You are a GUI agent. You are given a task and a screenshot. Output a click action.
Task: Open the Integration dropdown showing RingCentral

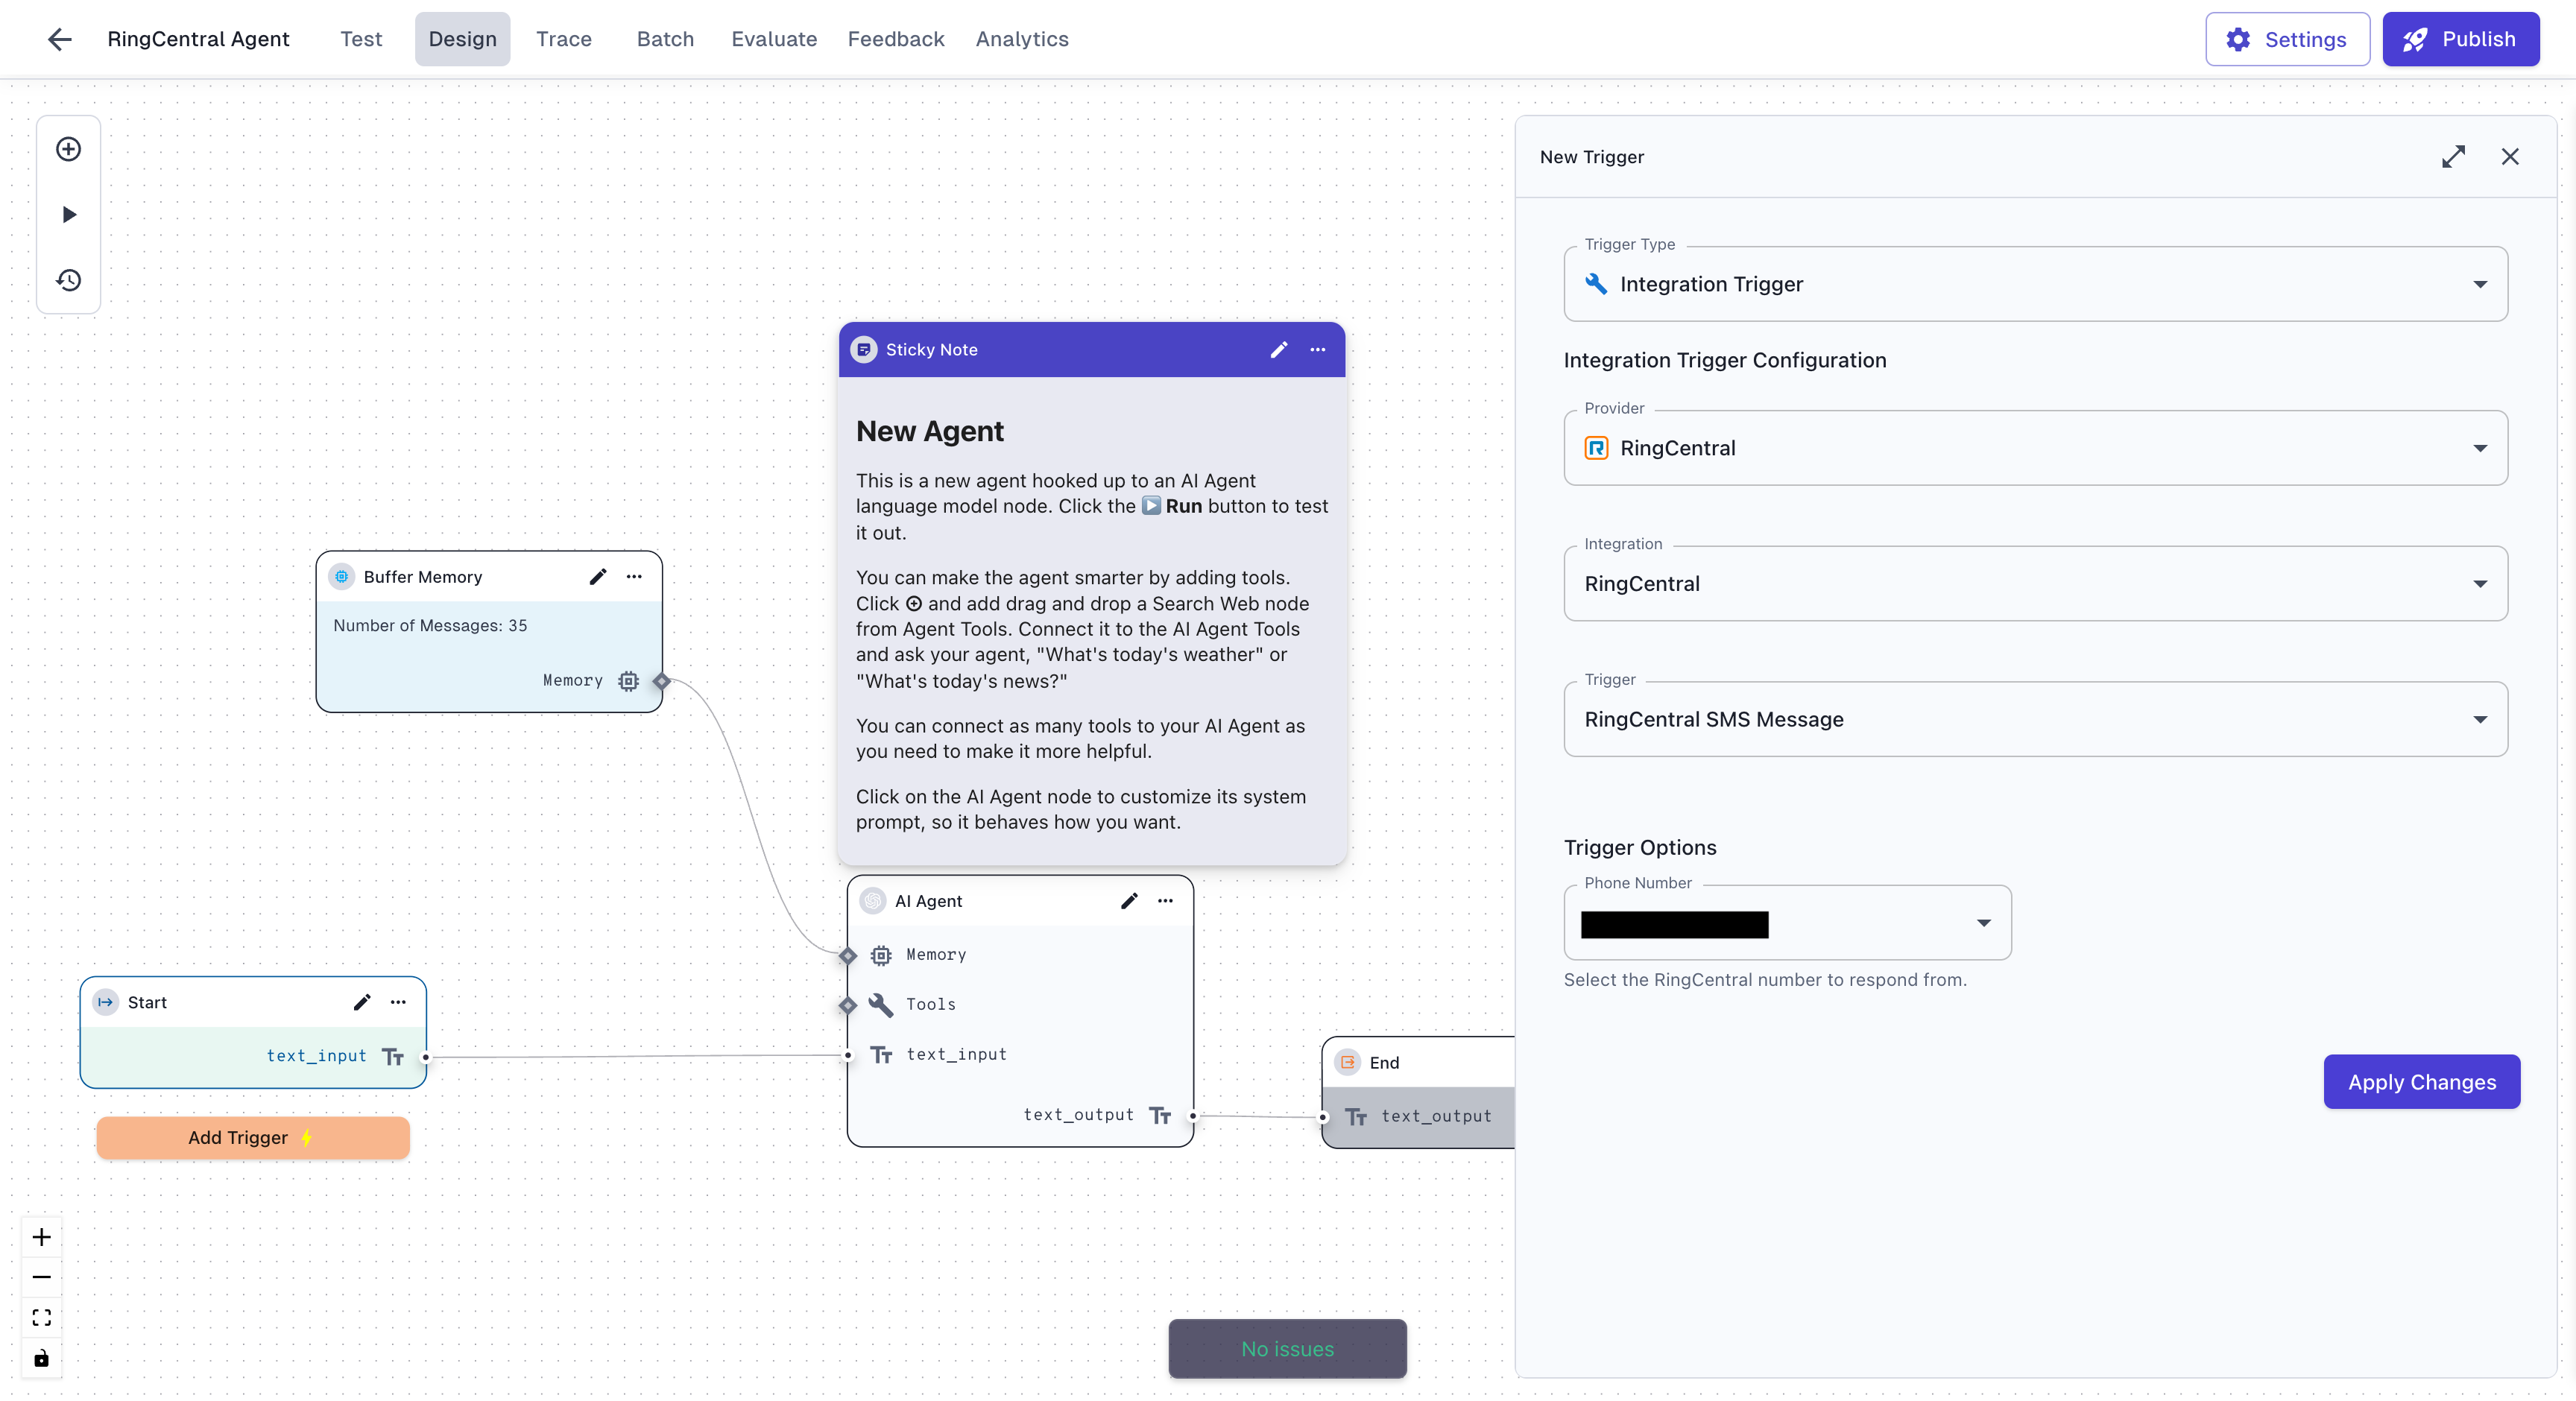[x=2034, y=583]
